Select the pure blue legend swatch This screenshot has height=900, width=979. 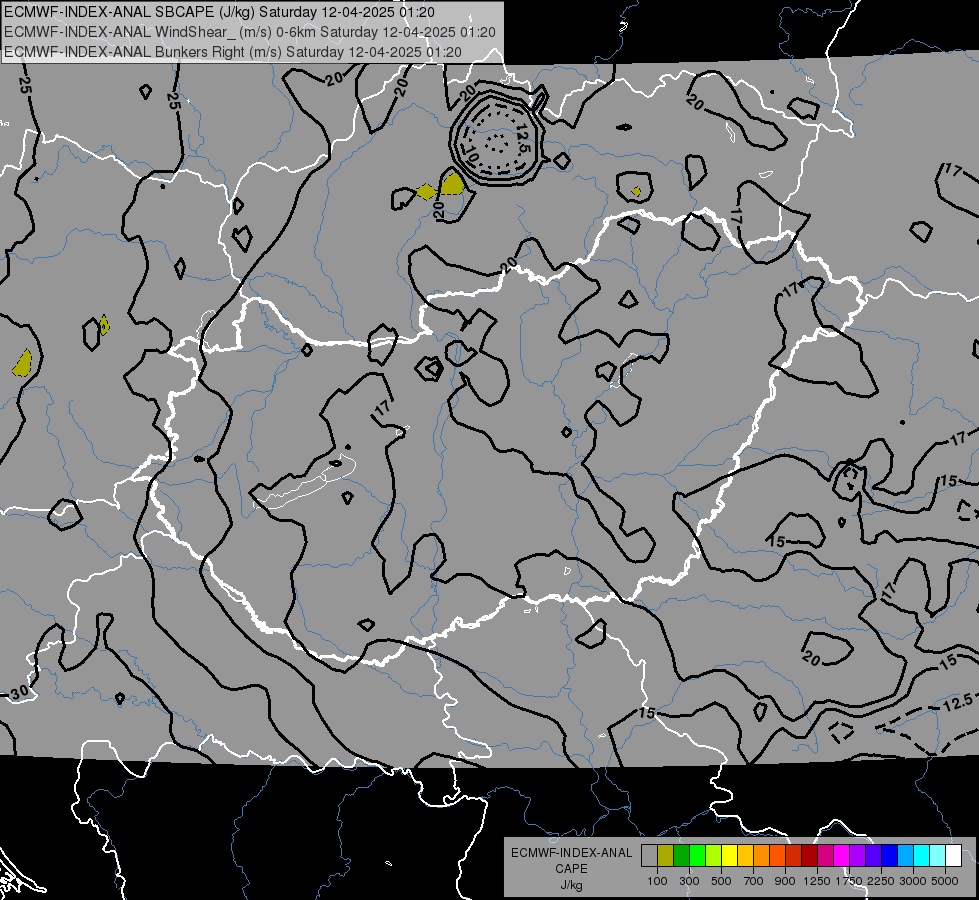pos(890,855)
